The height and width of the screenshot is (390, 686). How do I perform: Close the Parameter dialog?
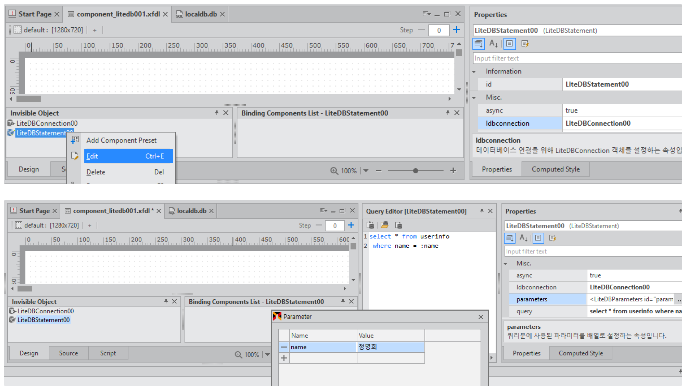tap(481, 316)
